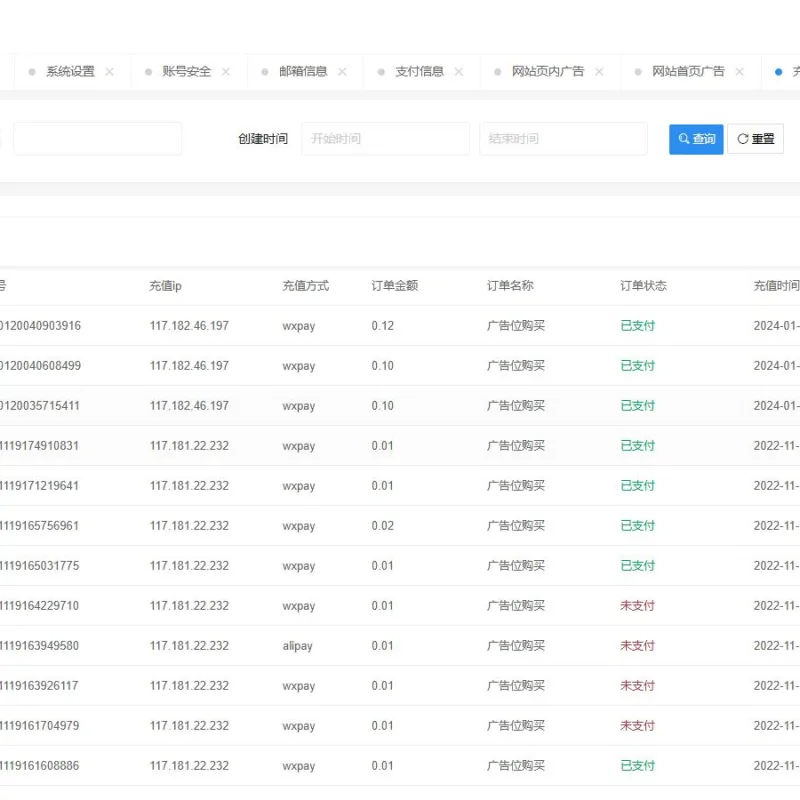Image resolution: width=800 pixels, height=800 pixels.
Task: Click 广告位购买 in order 0120035715411 row
Action: click(516, 406)
